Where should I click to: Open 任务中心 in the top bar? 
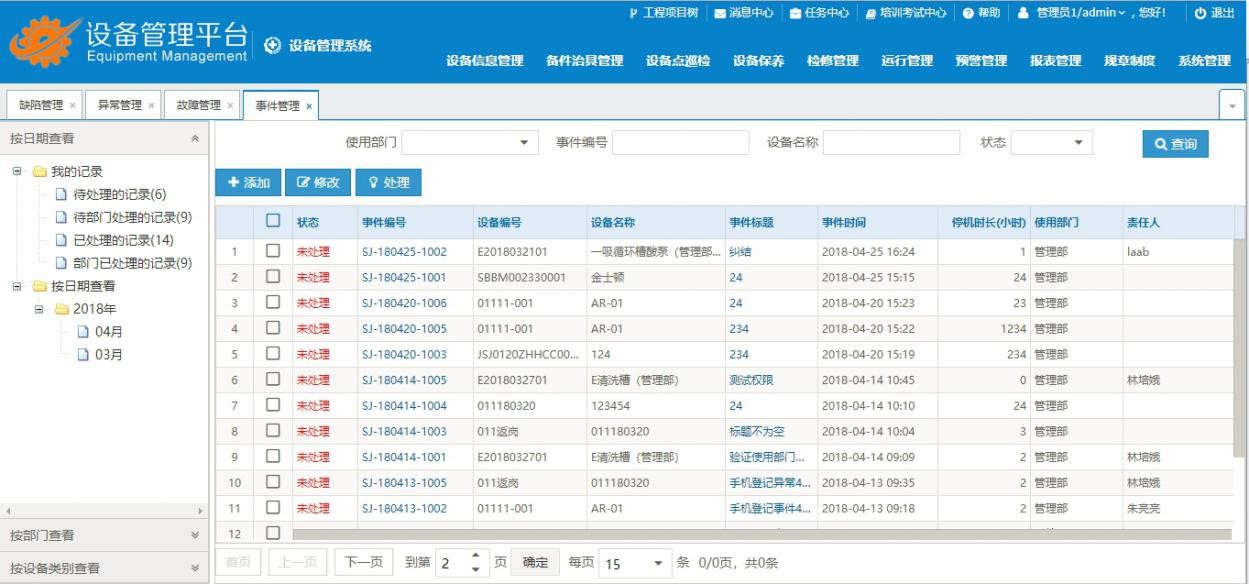pos(795,12)
